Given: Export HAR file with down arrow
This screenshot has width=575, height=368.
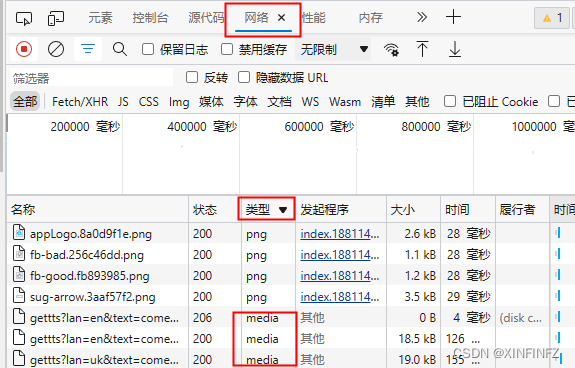Looking at the screenshot, I should click(455, 49).
